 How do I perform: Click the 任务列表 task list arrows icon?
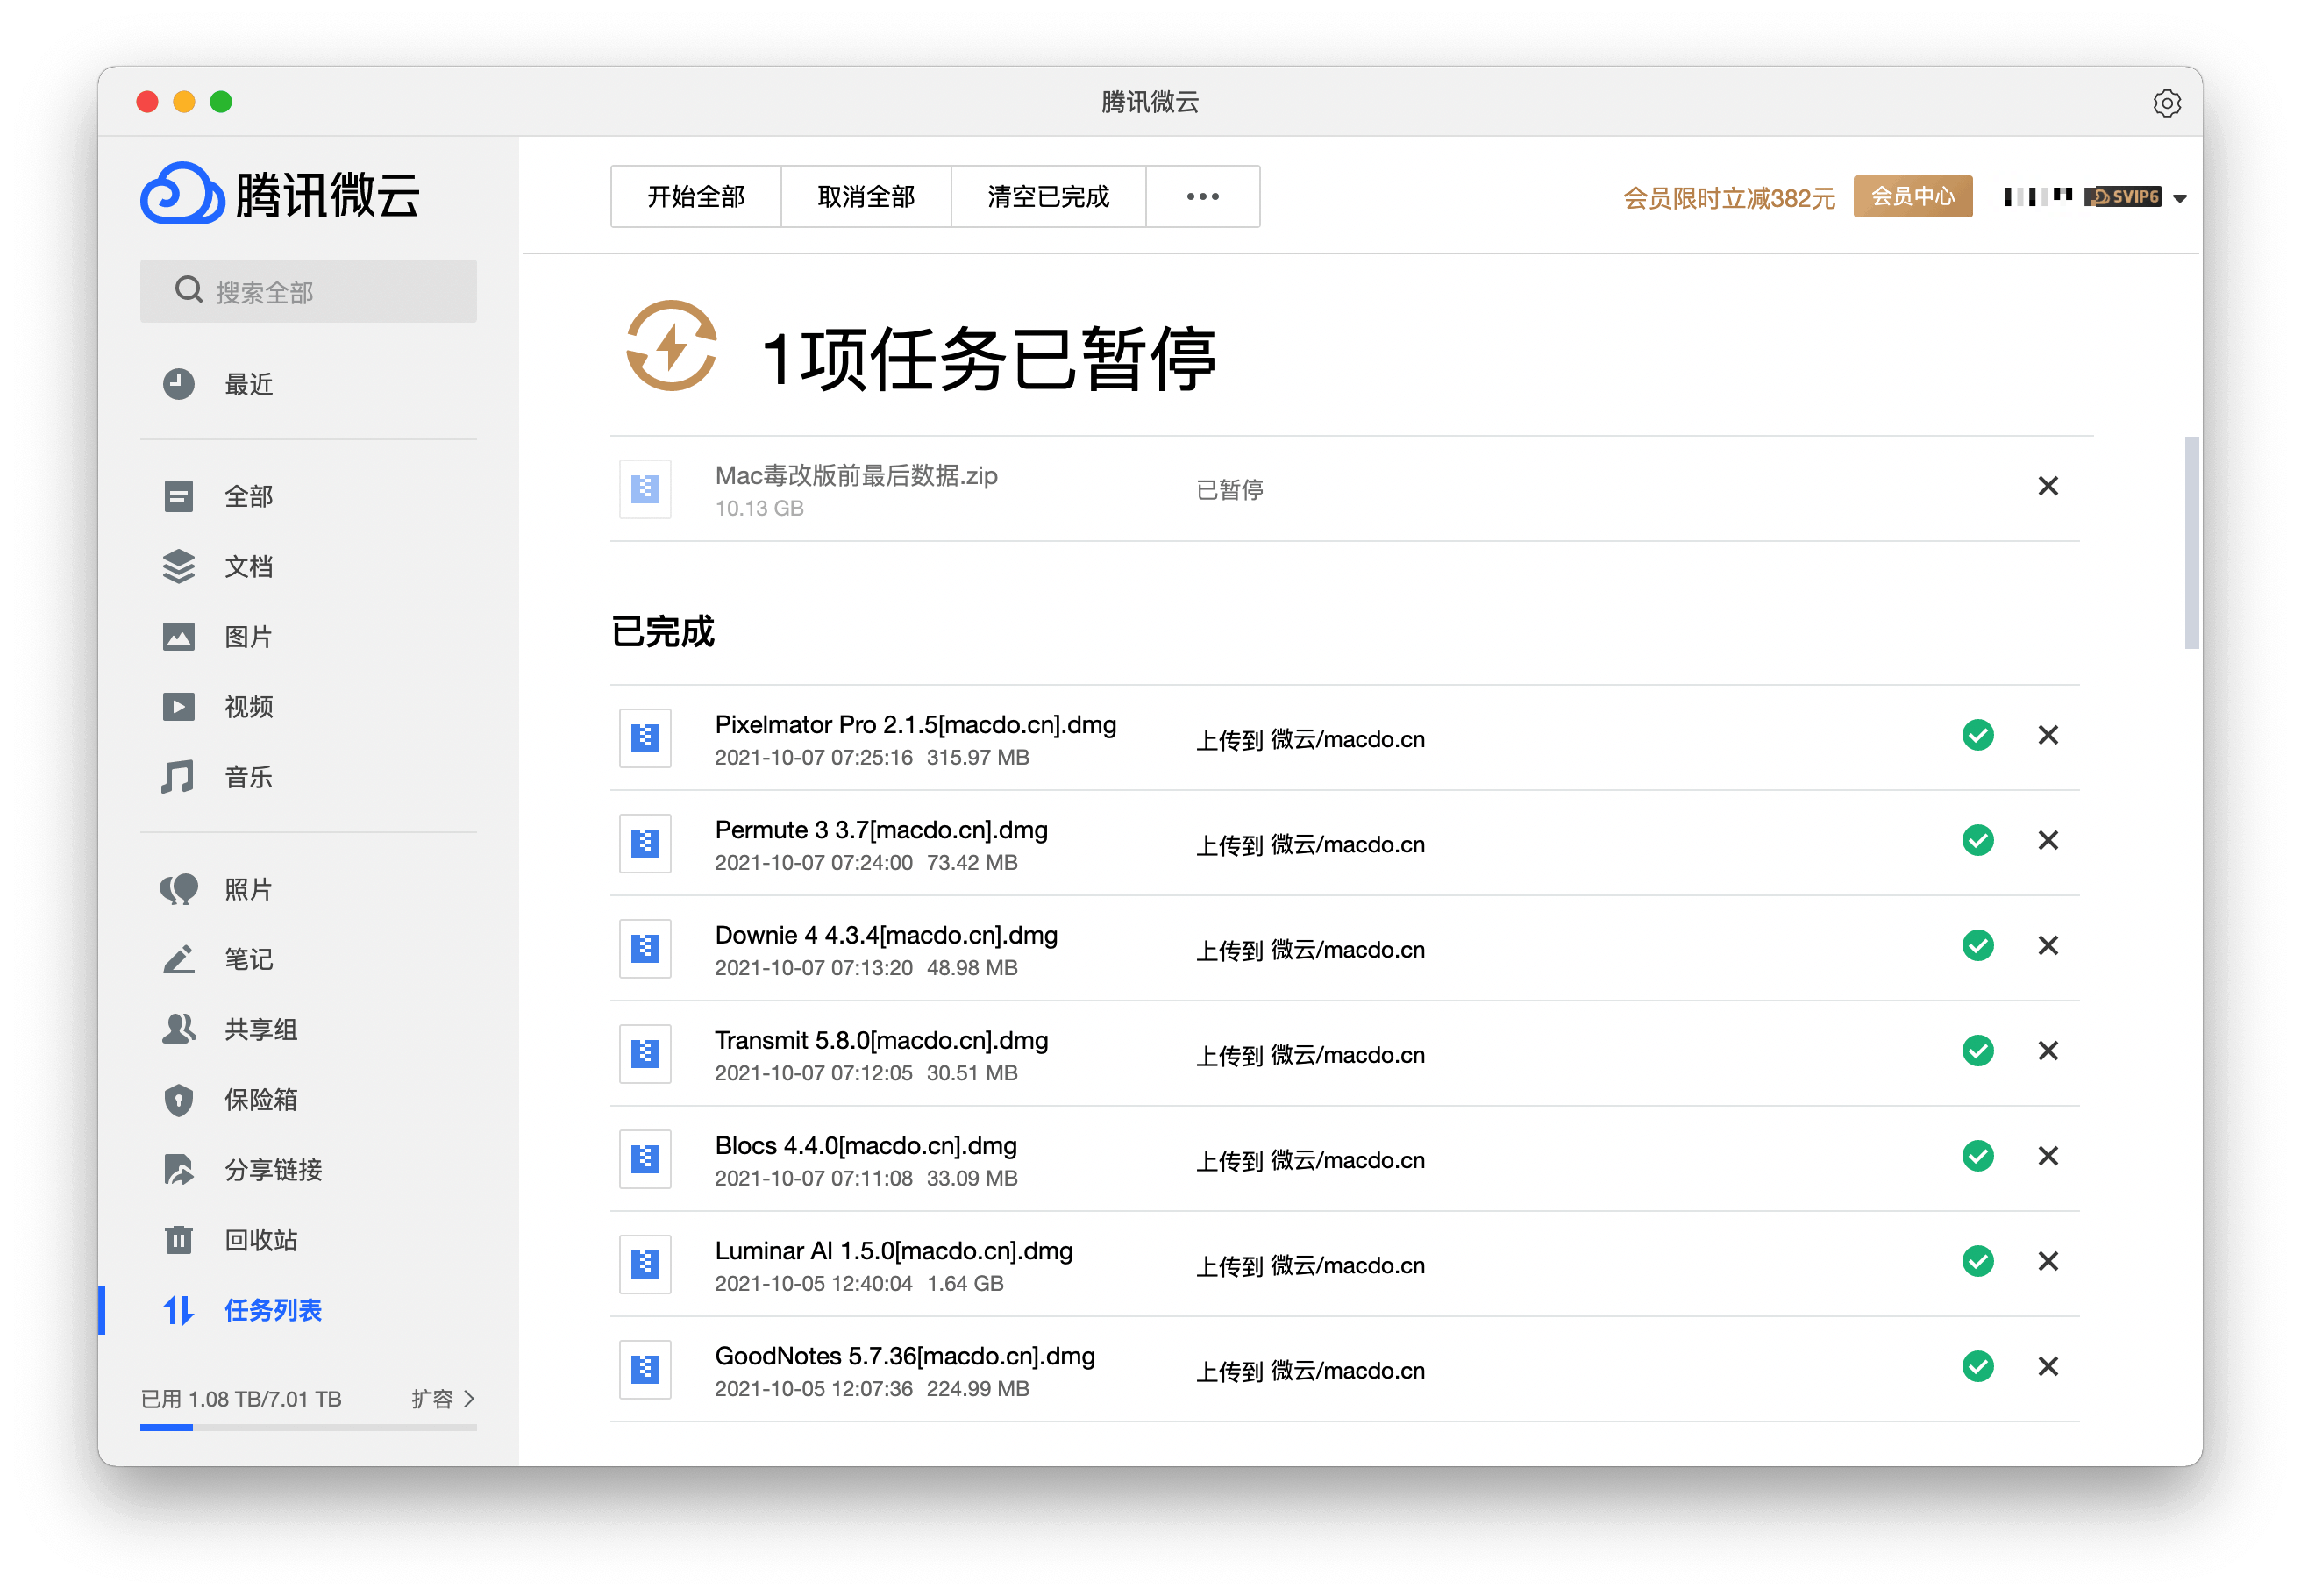pyautogui.click(x=179, y=1310)
